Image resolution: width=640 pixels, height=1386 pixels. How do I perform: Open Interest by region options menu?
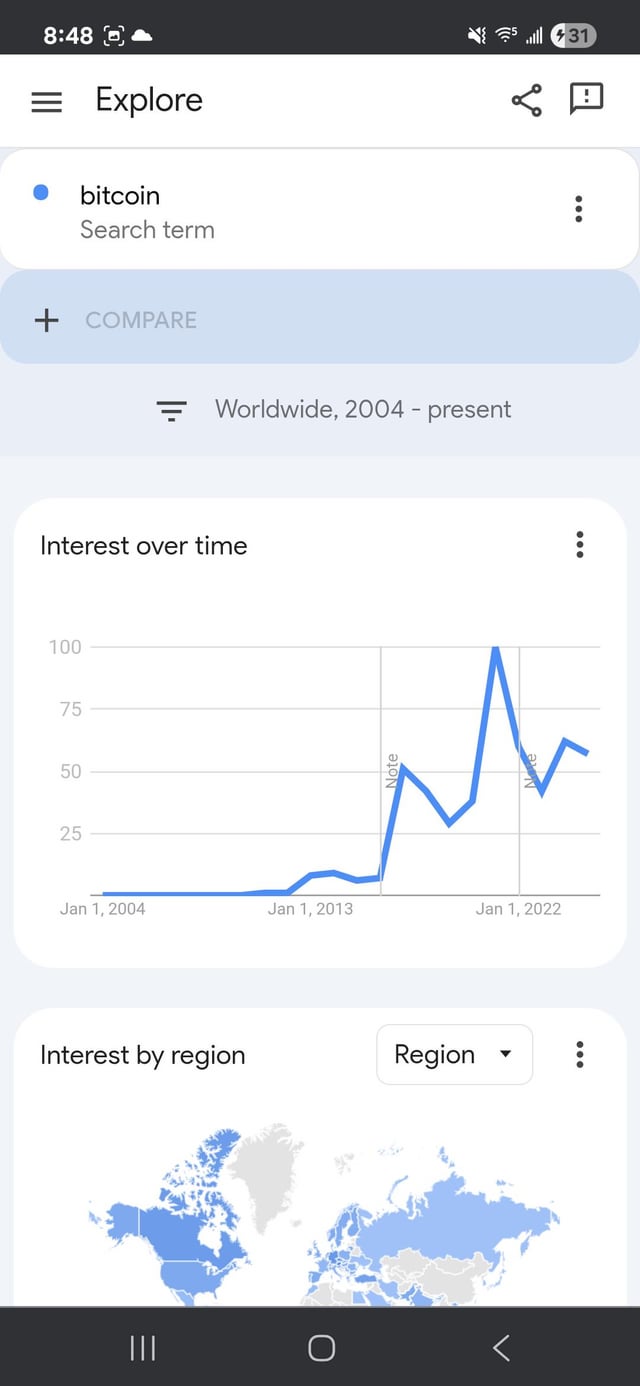[x=579, y=1054]
